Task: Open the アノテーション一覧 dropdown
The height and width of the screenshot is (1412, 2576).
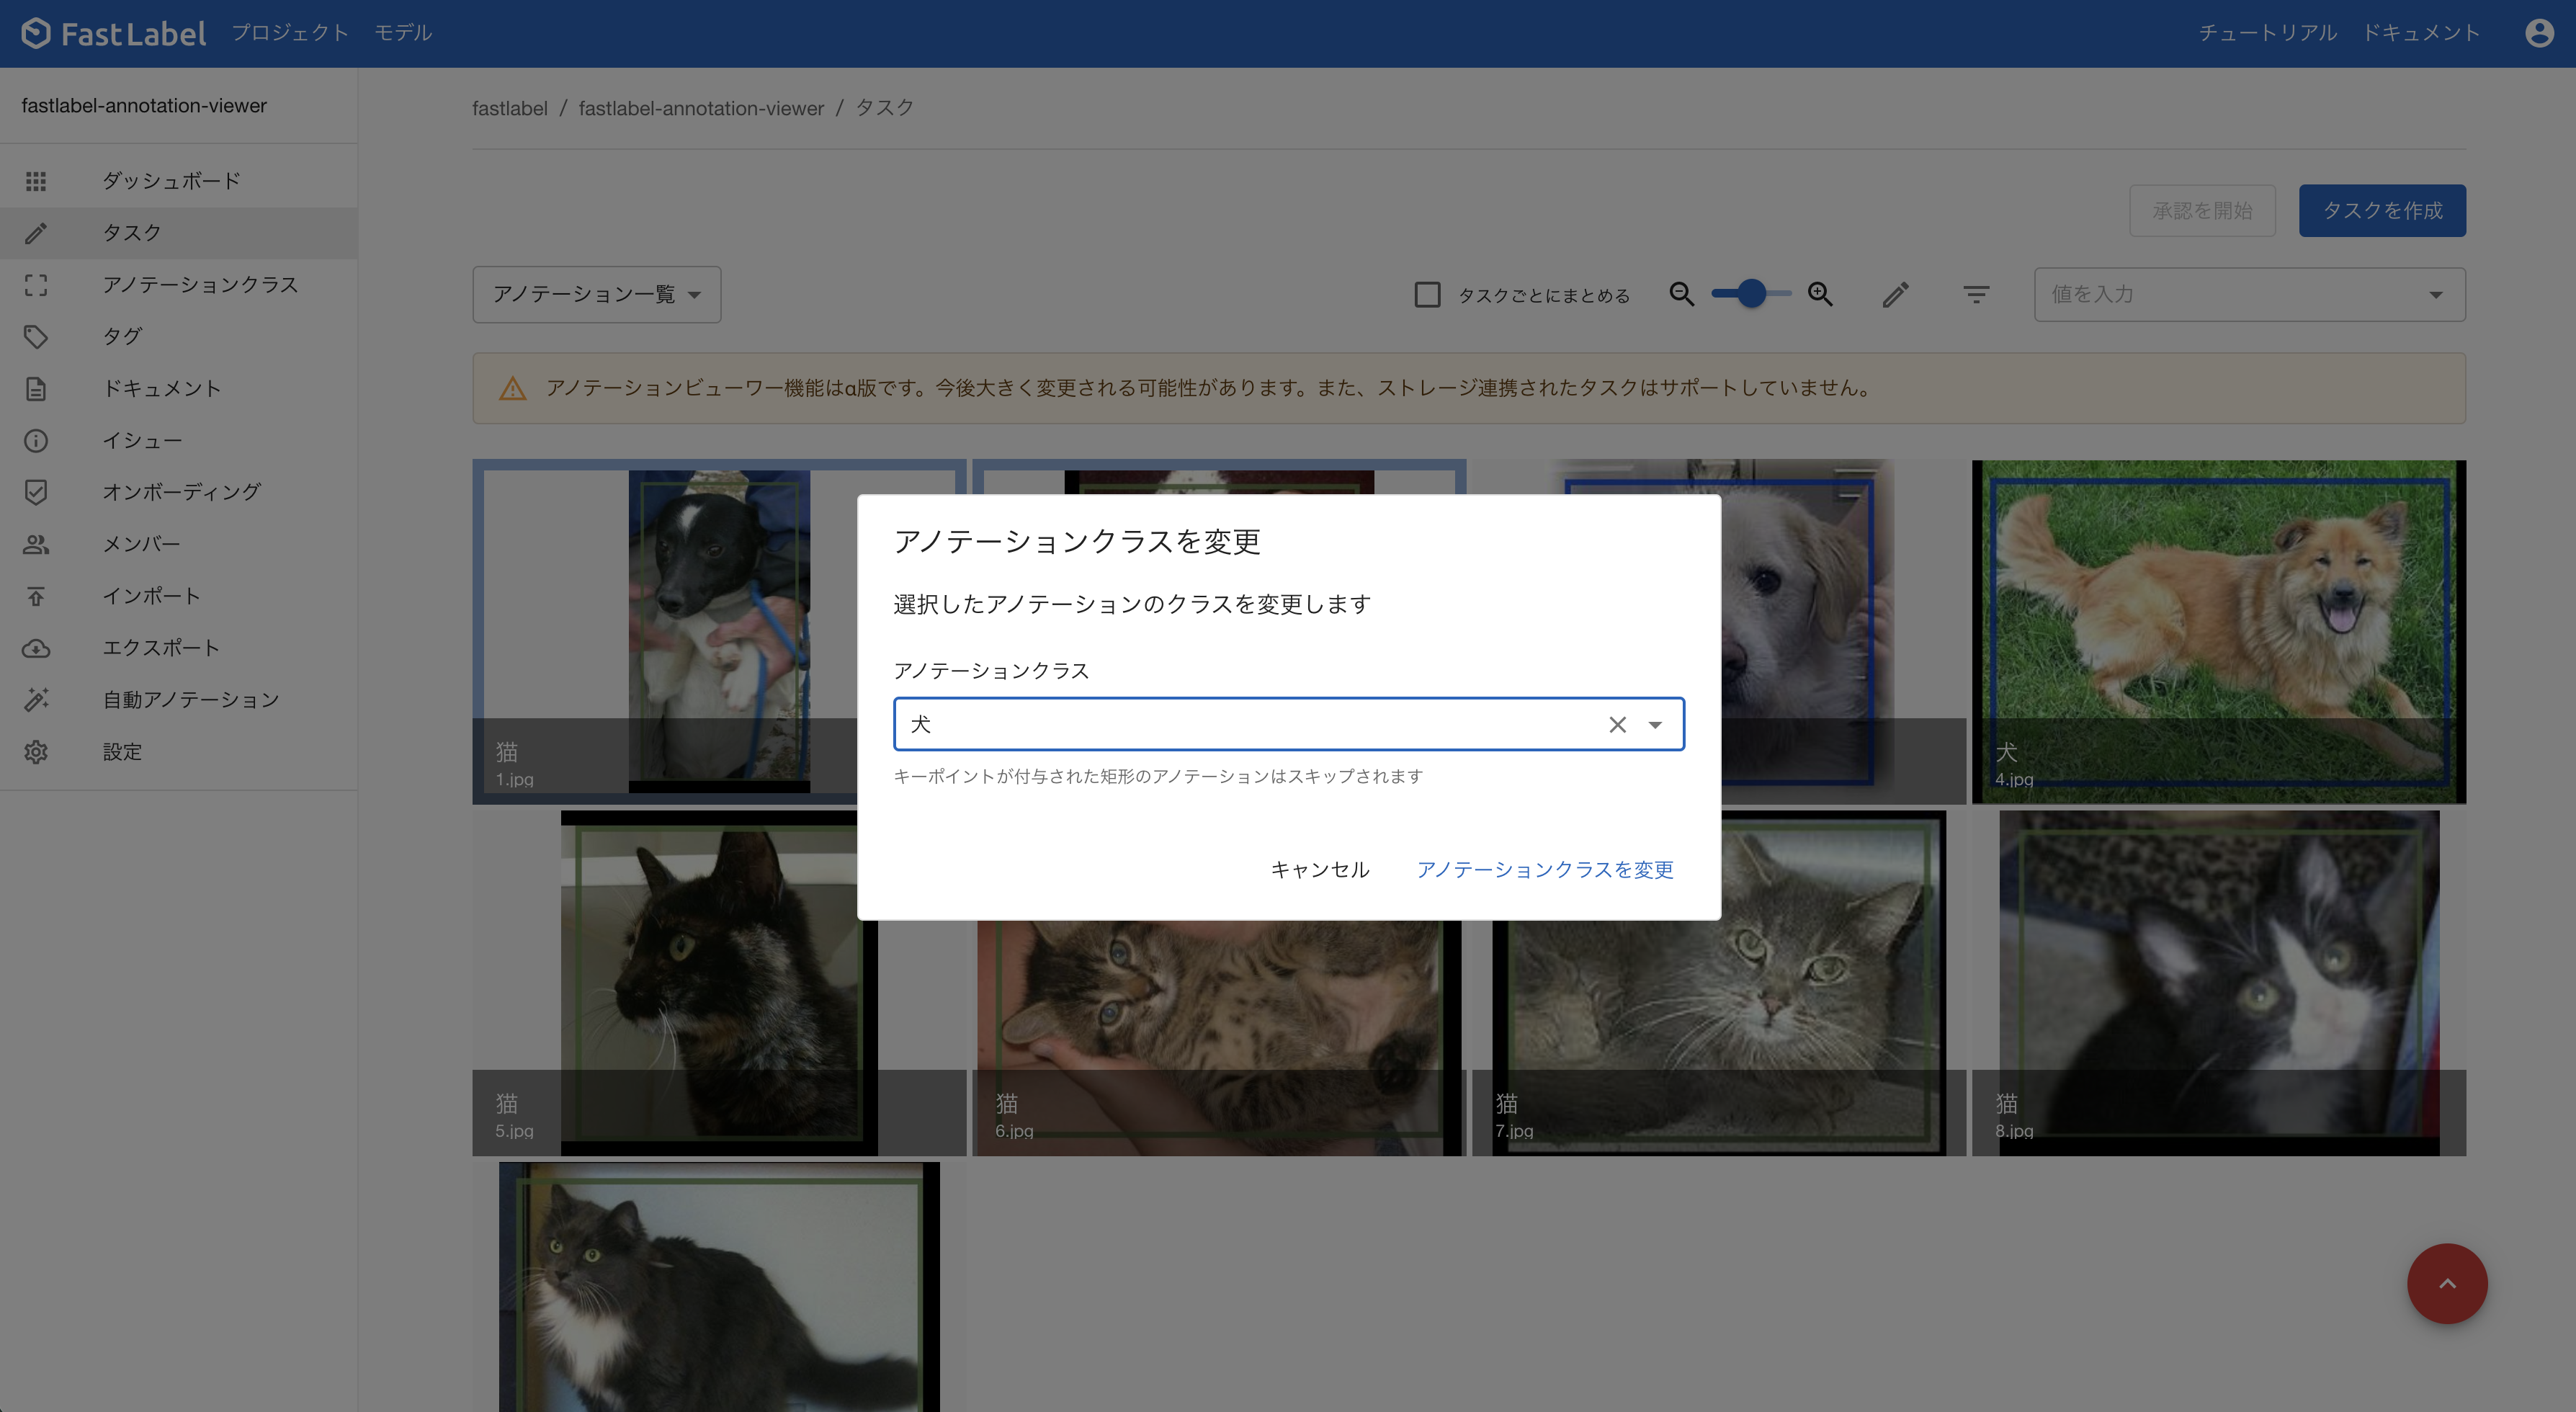Action: [x=596, y=294]
